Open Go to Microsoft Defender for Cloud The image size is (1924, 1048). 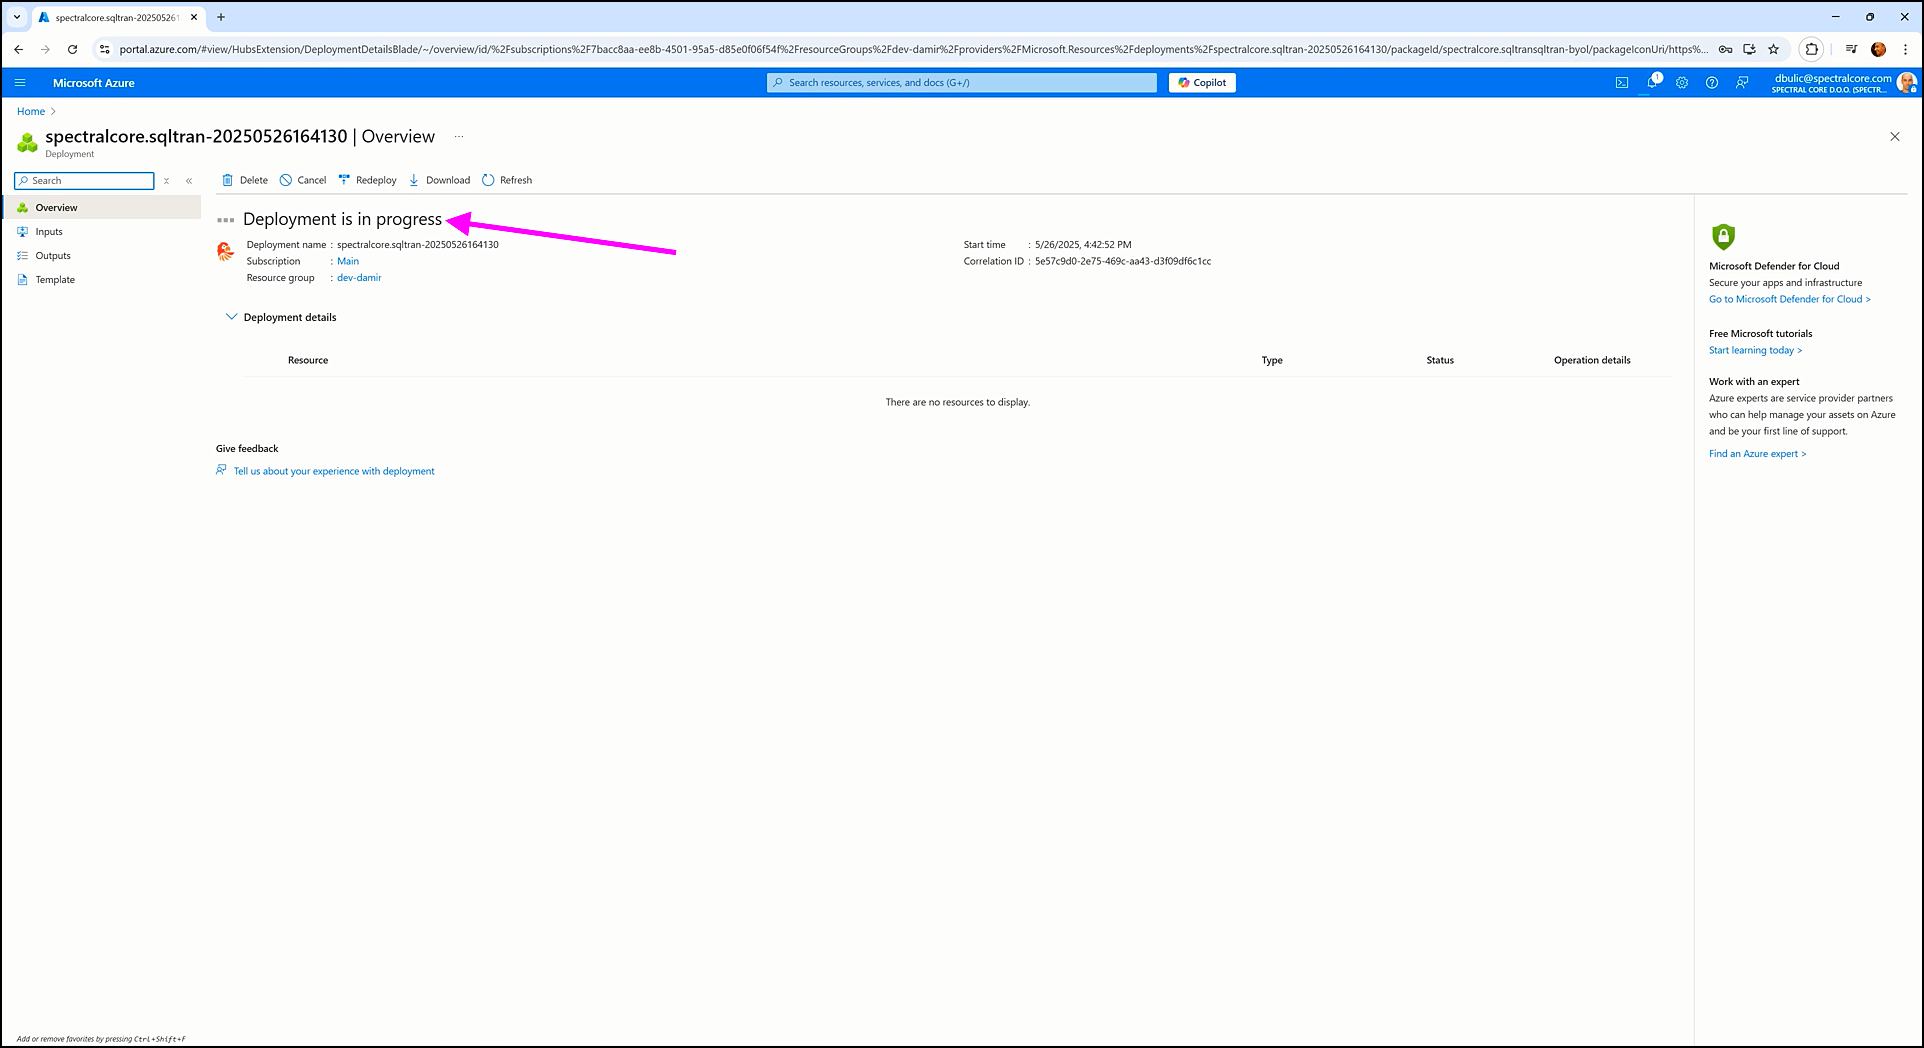pyautogui.click(x=1789, y=299)
